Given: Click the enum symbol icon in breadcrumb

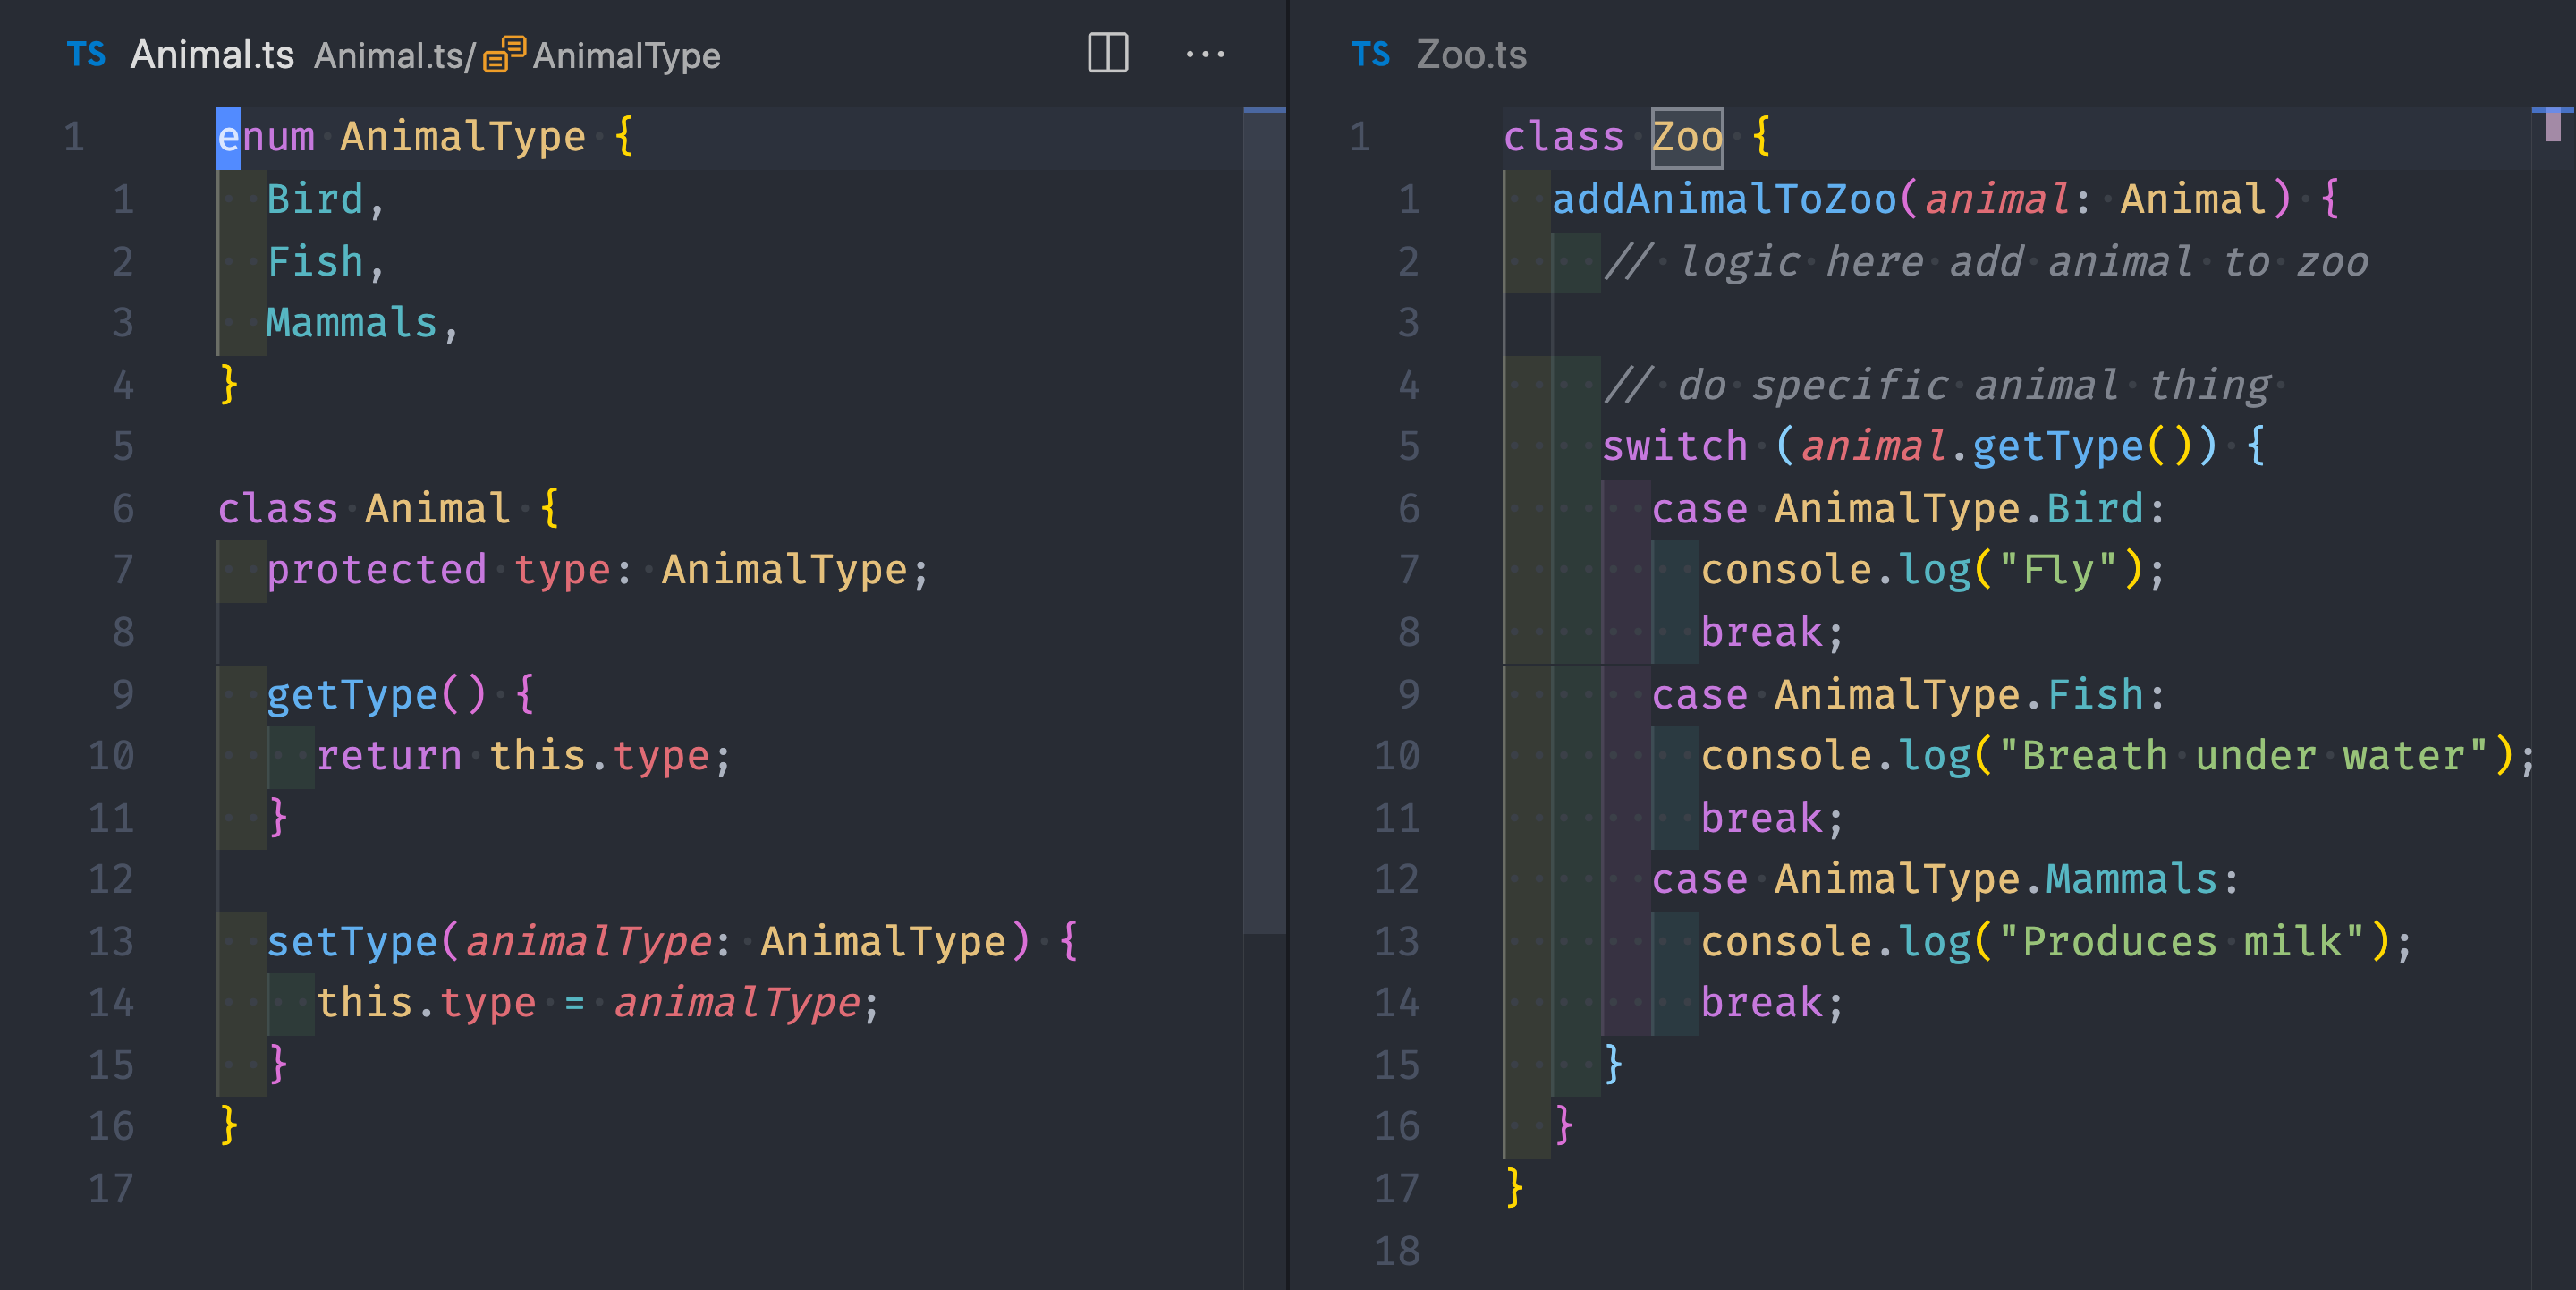Looking at the screenshot, I should tap(504, 54).
